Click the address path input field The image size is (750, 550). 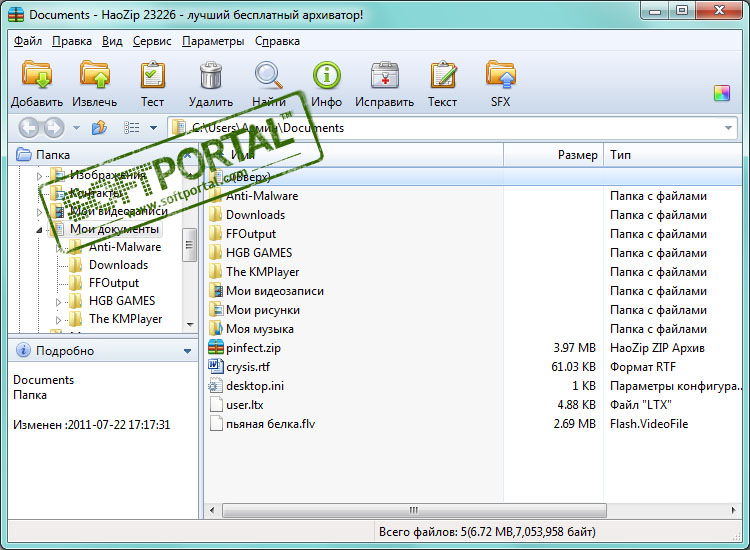point(452,128)
